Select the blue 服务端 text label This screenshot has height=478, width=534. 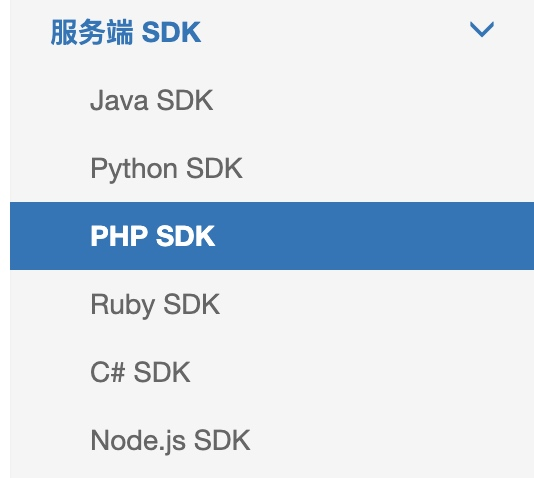click(x=92, y=32)
